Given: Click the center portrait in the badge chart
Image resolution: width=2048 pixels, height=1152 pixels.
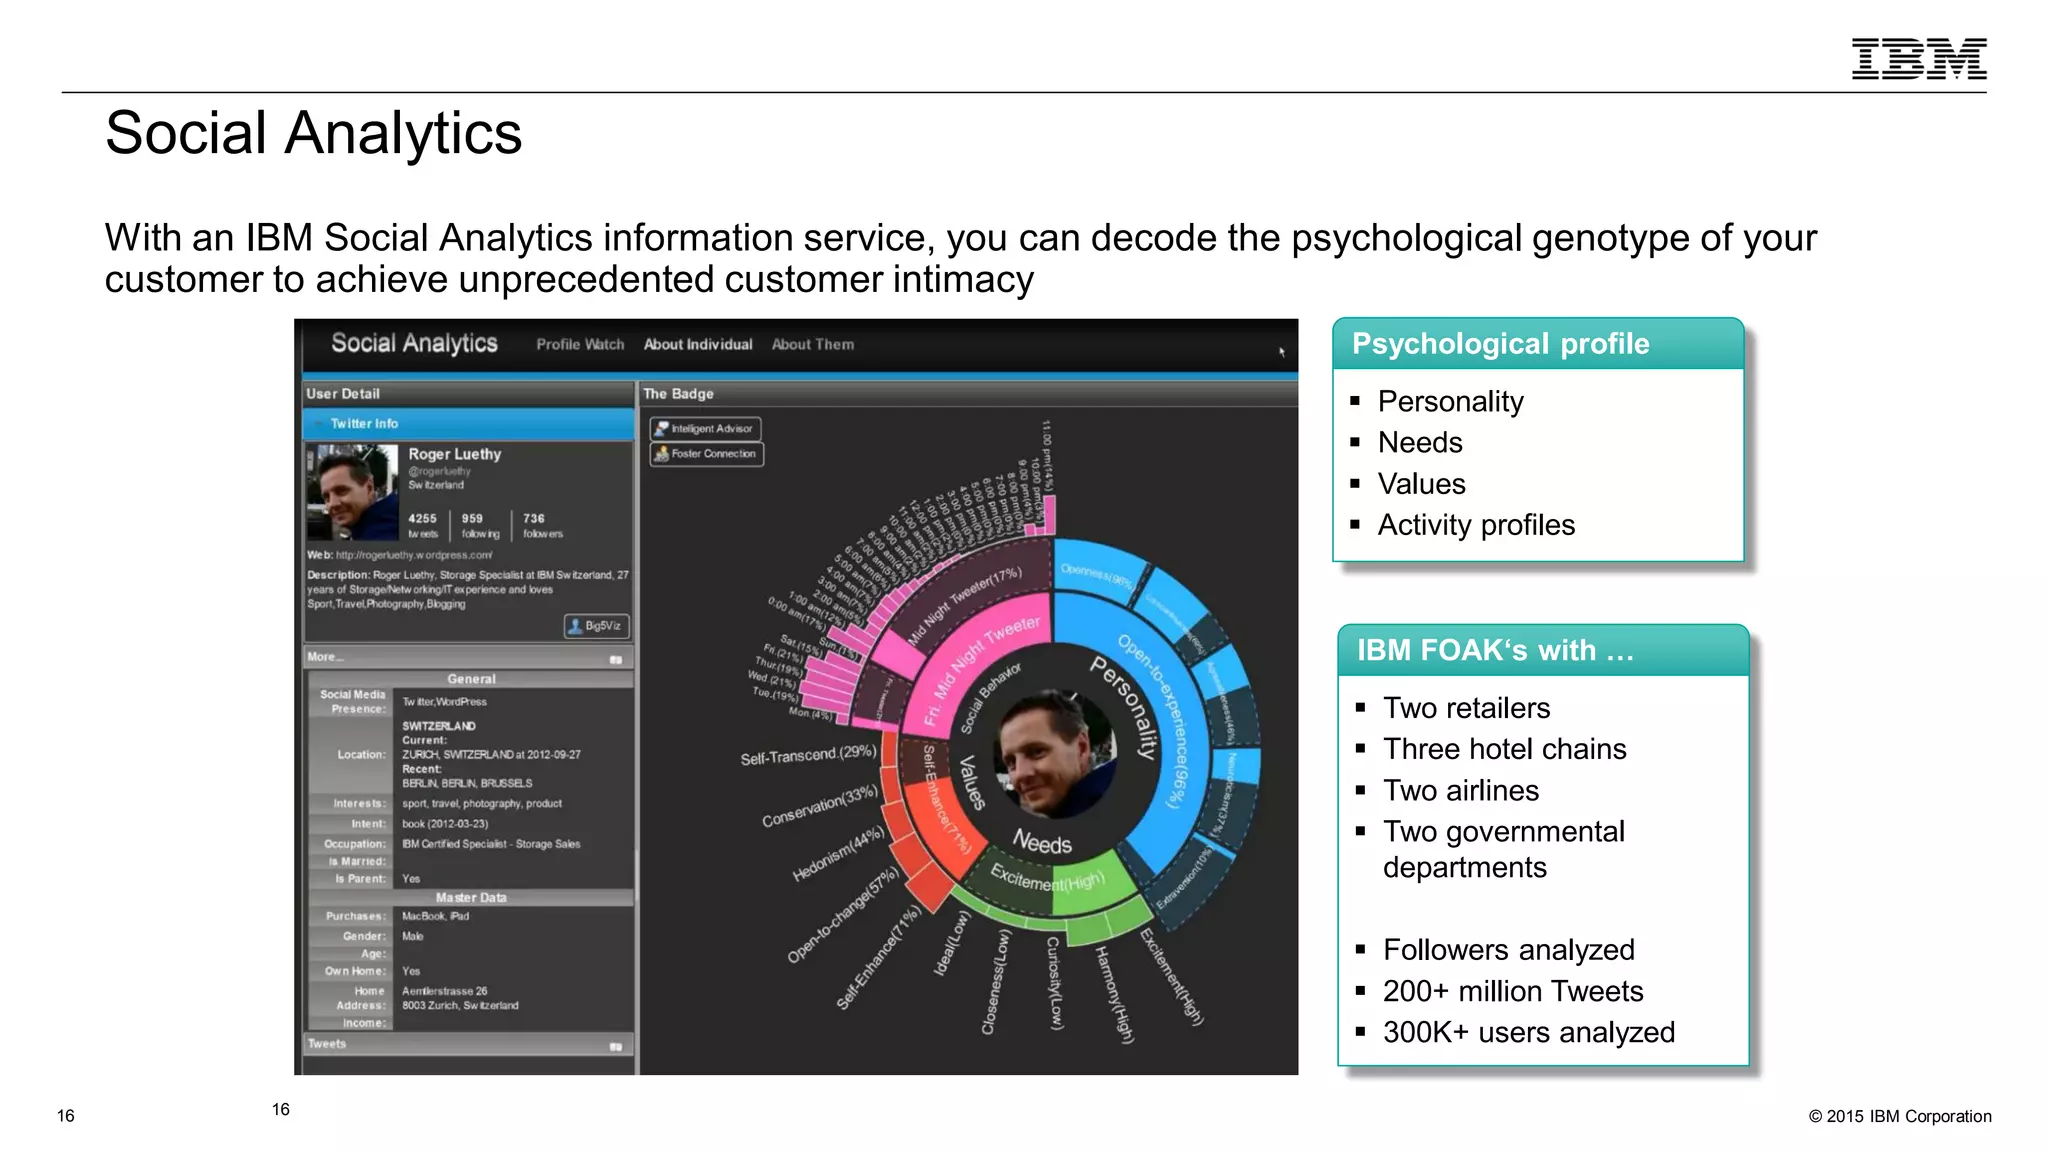Looking at the screenshot, I should (x=1055, y=754).
